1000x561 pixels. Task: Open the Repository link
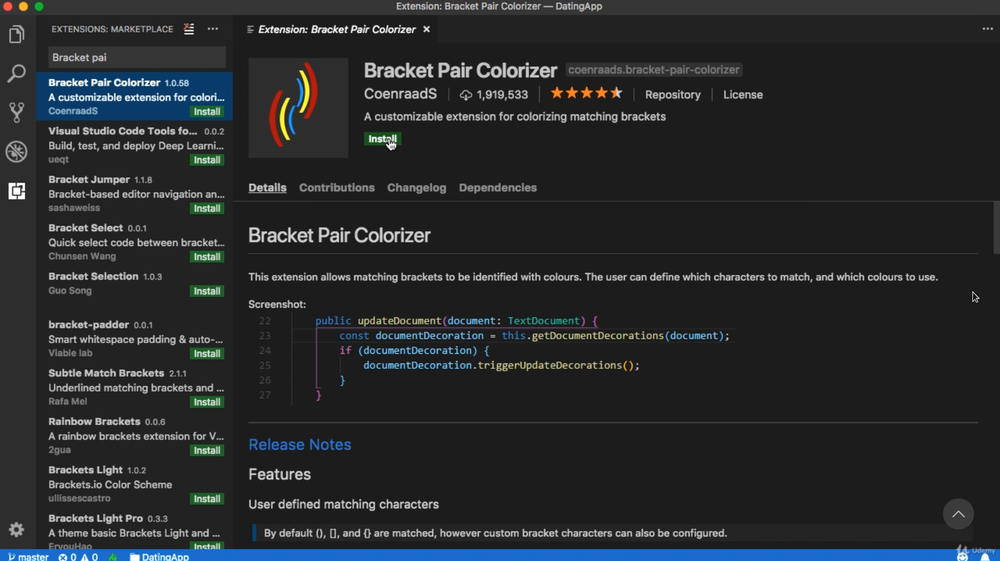[673, 95]
